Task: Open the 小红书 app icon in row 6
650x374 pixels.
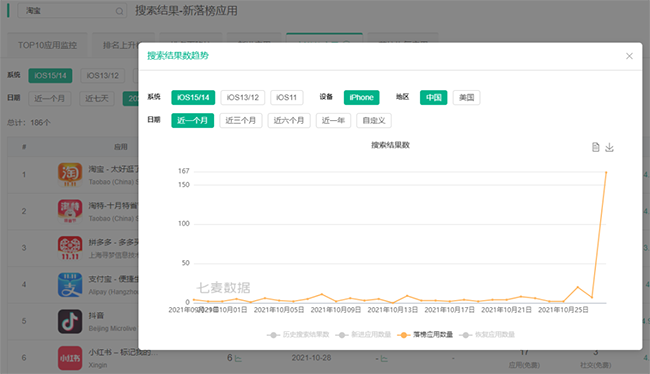Action: point(70,357)
